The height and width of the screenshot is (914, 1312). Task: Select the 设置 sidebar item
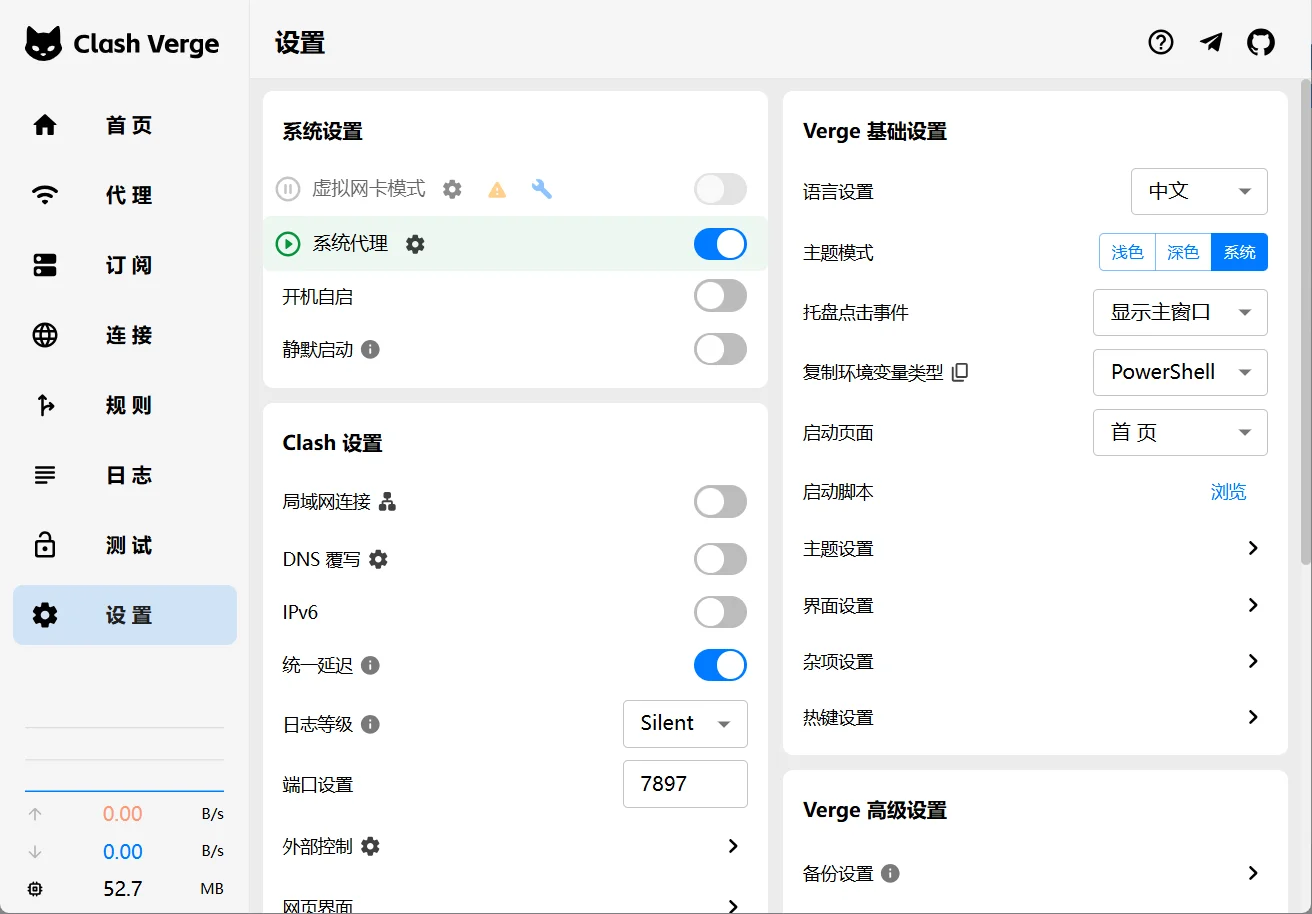125,615
